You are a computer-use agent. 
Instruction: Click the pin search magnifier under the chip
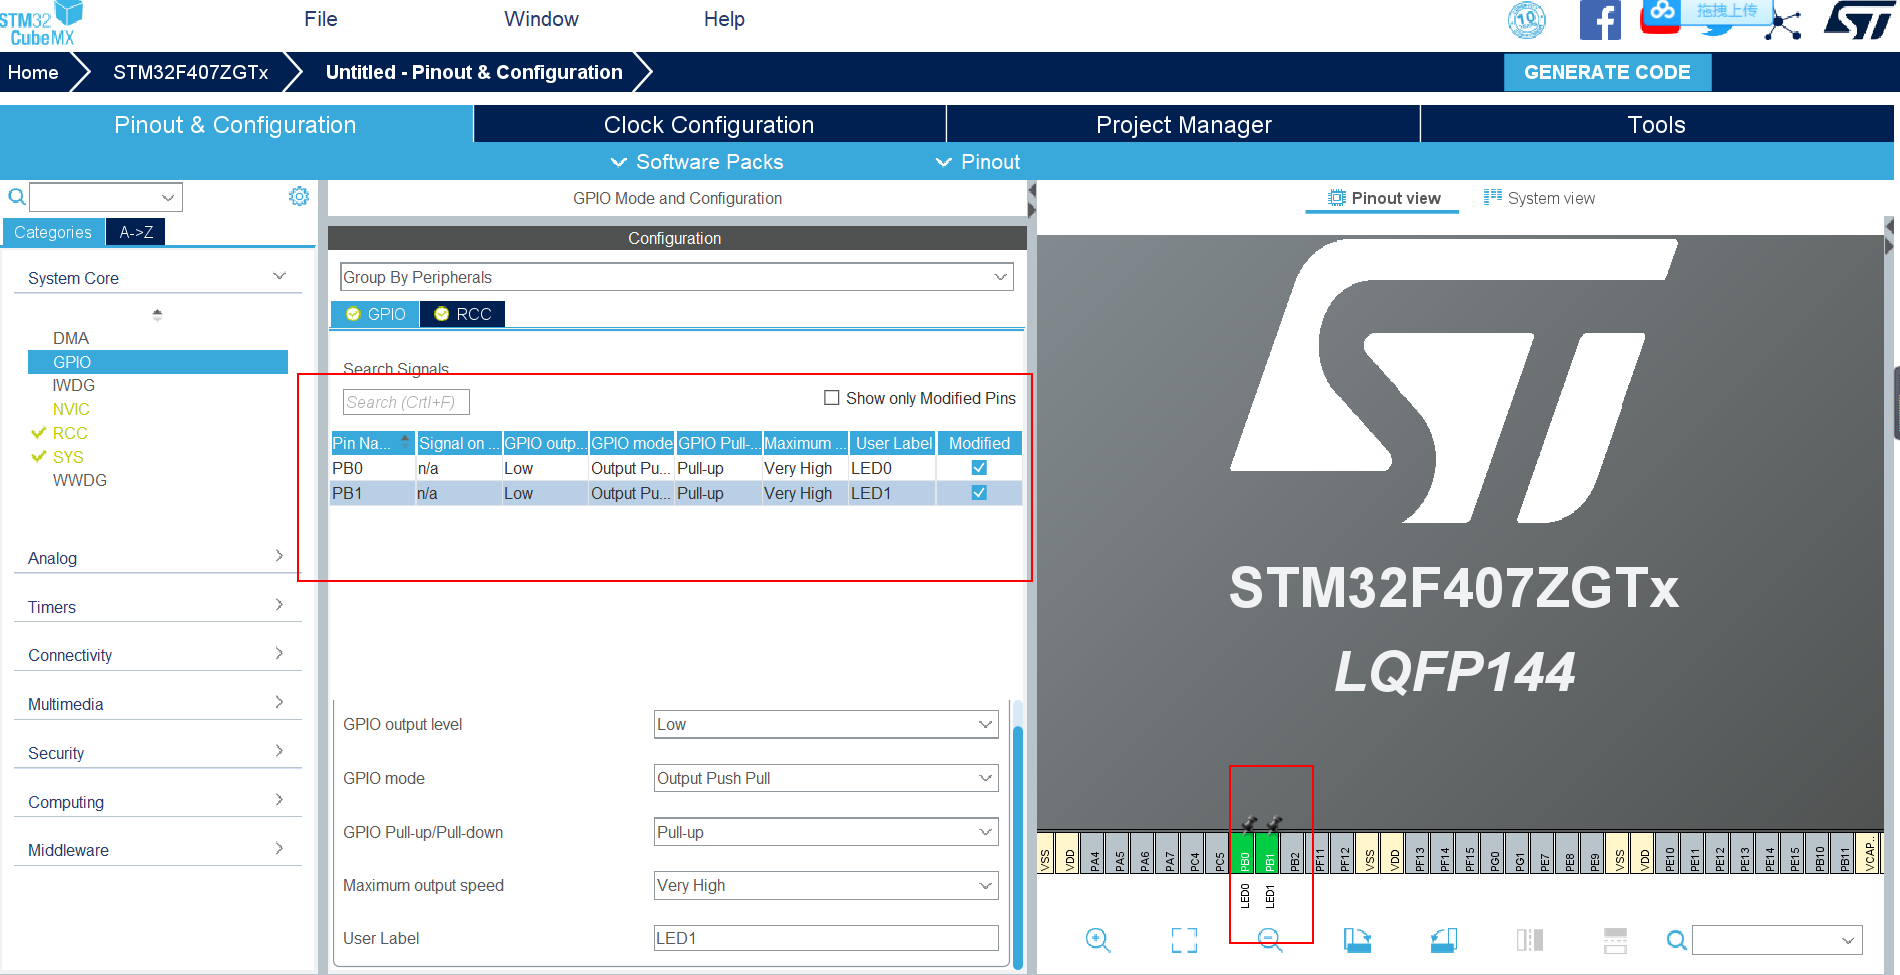pos(1677,940)
